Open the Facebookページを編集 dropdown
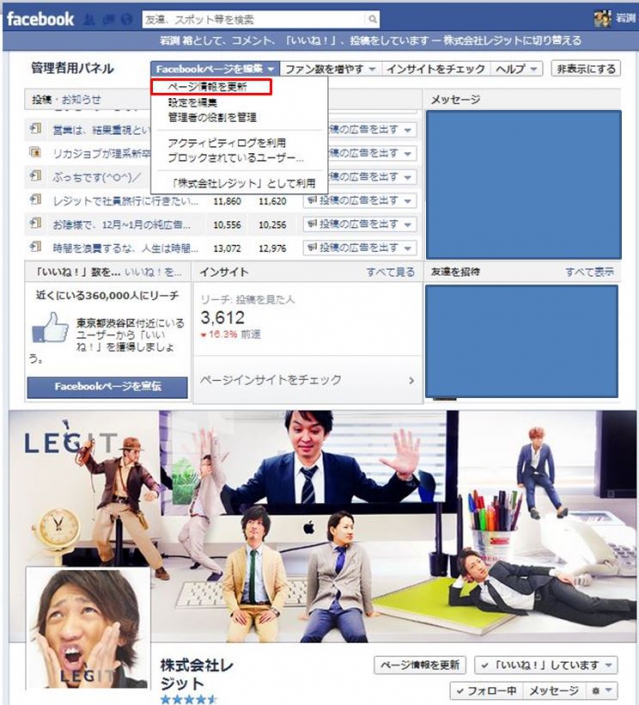This screenshot has width=639, height=705. click(x=215, y=69)
